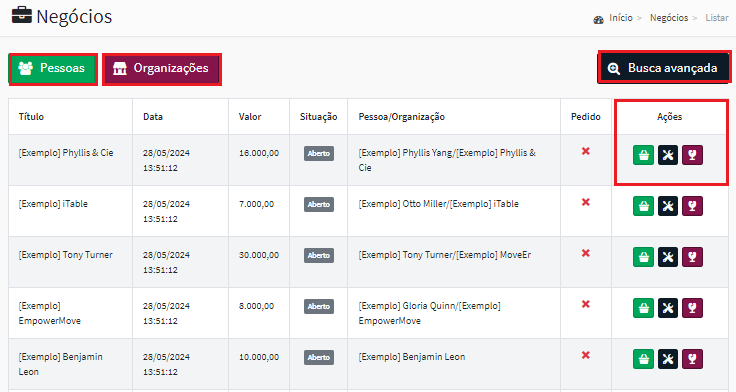Click value 16.000,00

click(x=259, y=153)
